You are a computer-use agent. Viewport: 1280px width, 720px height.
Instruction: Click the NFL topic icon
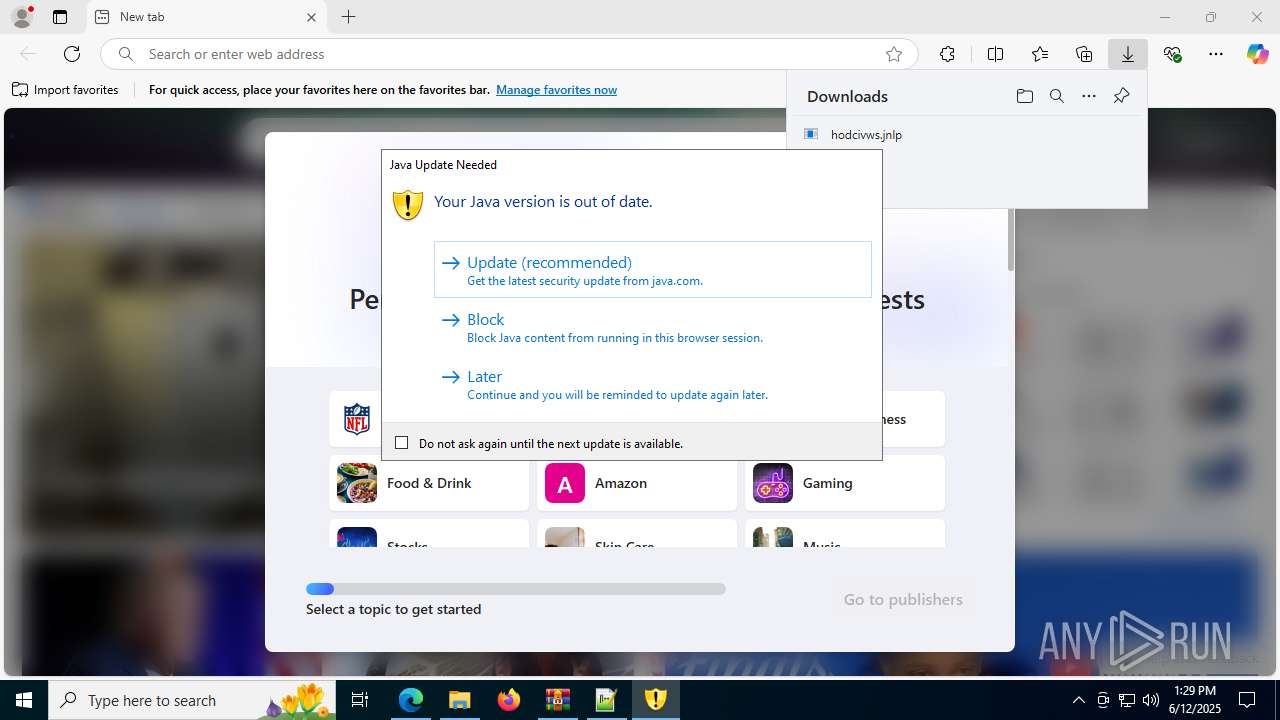pyautogui.click(x=356, y=419)
